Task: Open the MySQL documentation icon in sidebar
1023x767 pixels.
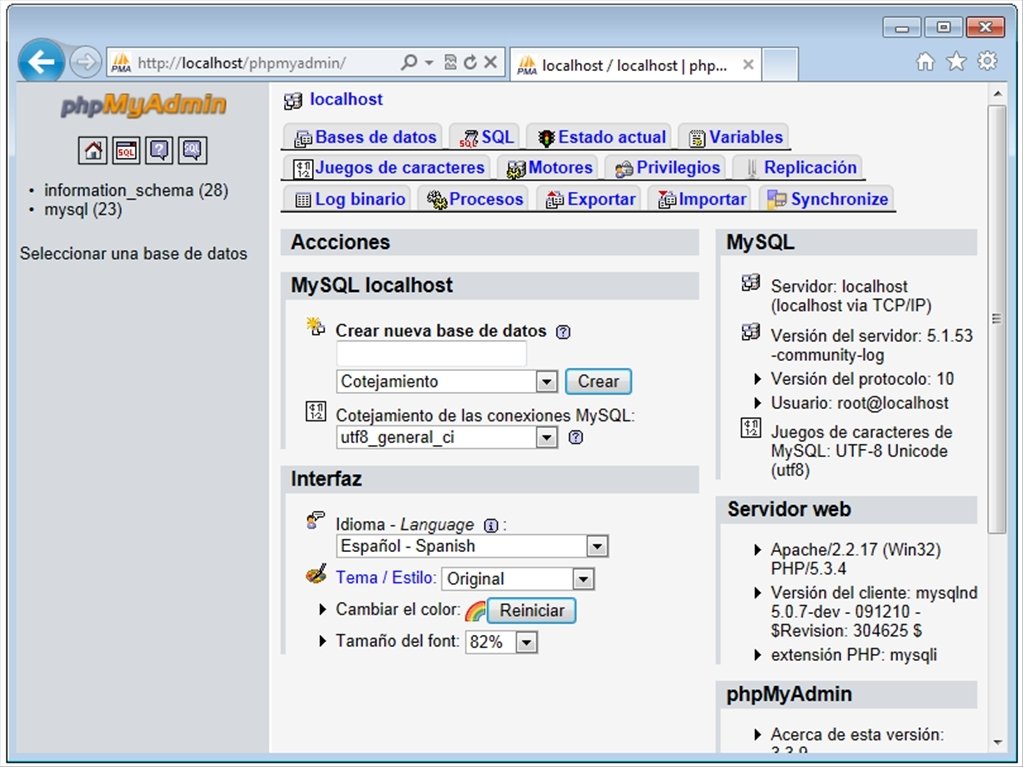Action: point(192,151)
